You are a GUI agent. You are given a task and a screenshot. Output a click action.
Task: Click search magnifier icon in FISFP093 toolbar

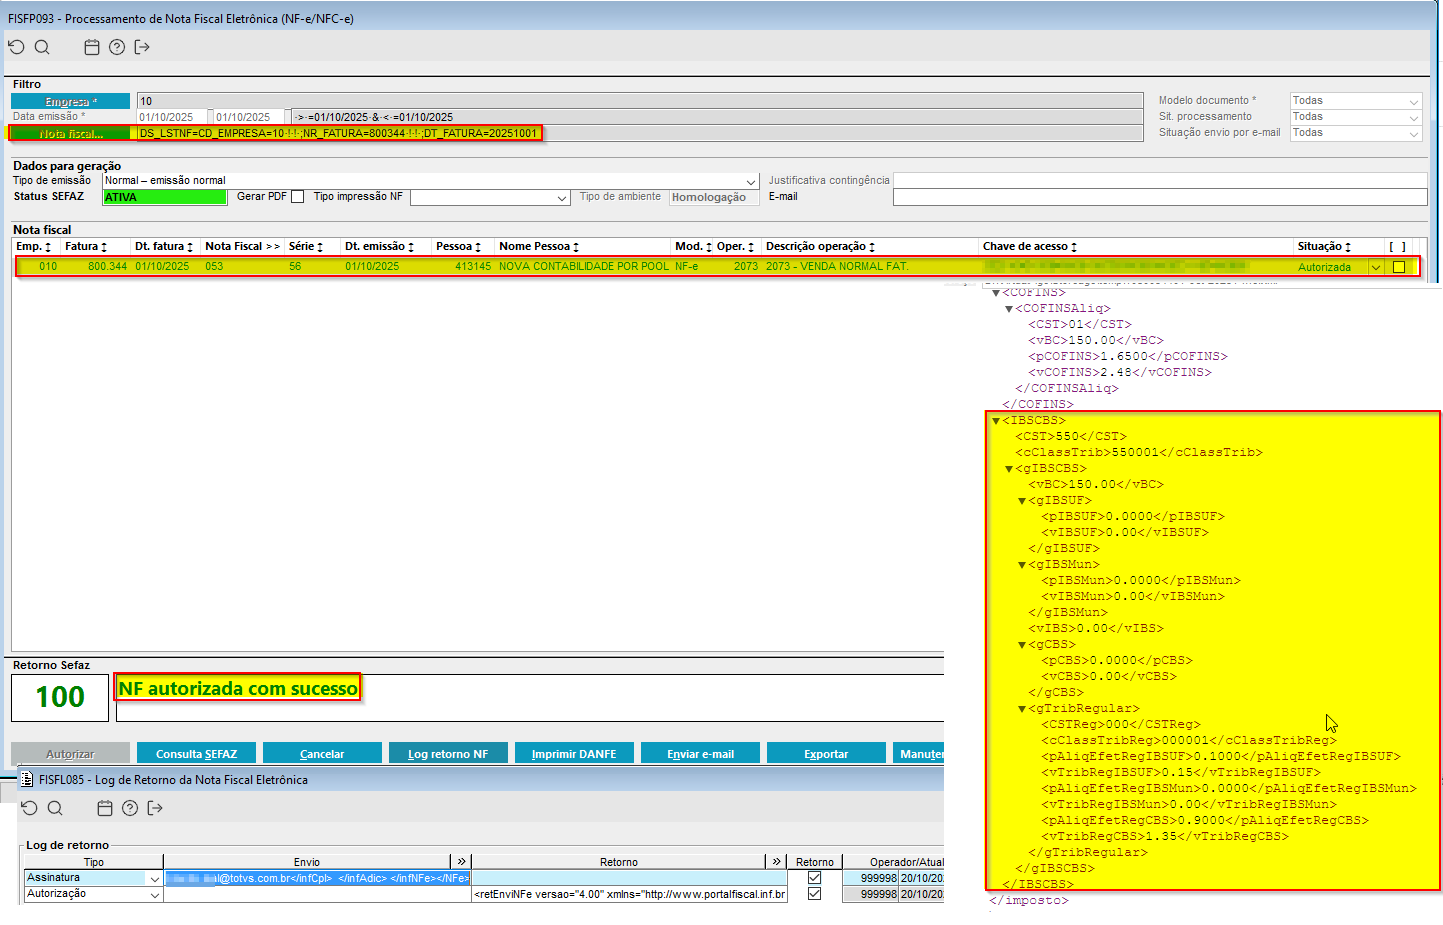point(42,47)
